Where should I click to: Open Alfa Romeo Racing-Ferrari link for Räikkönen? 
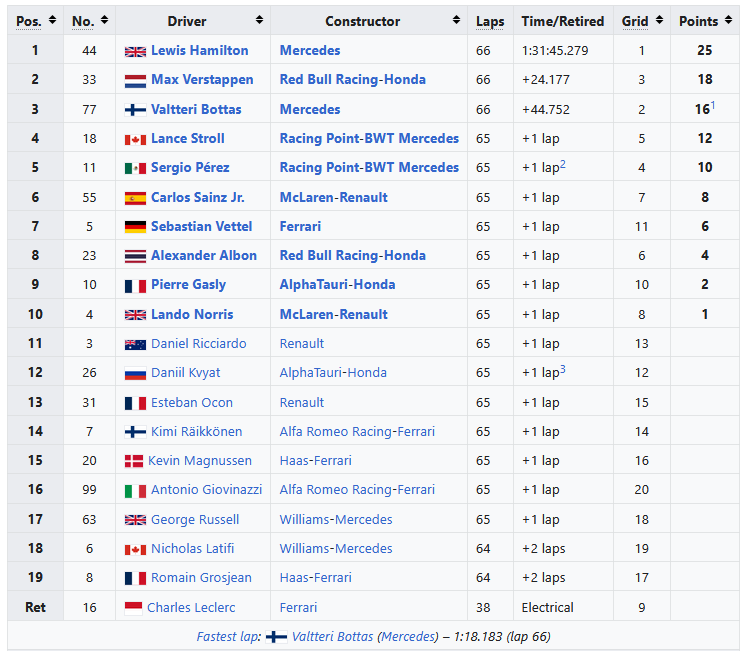(x=357, y=431)
